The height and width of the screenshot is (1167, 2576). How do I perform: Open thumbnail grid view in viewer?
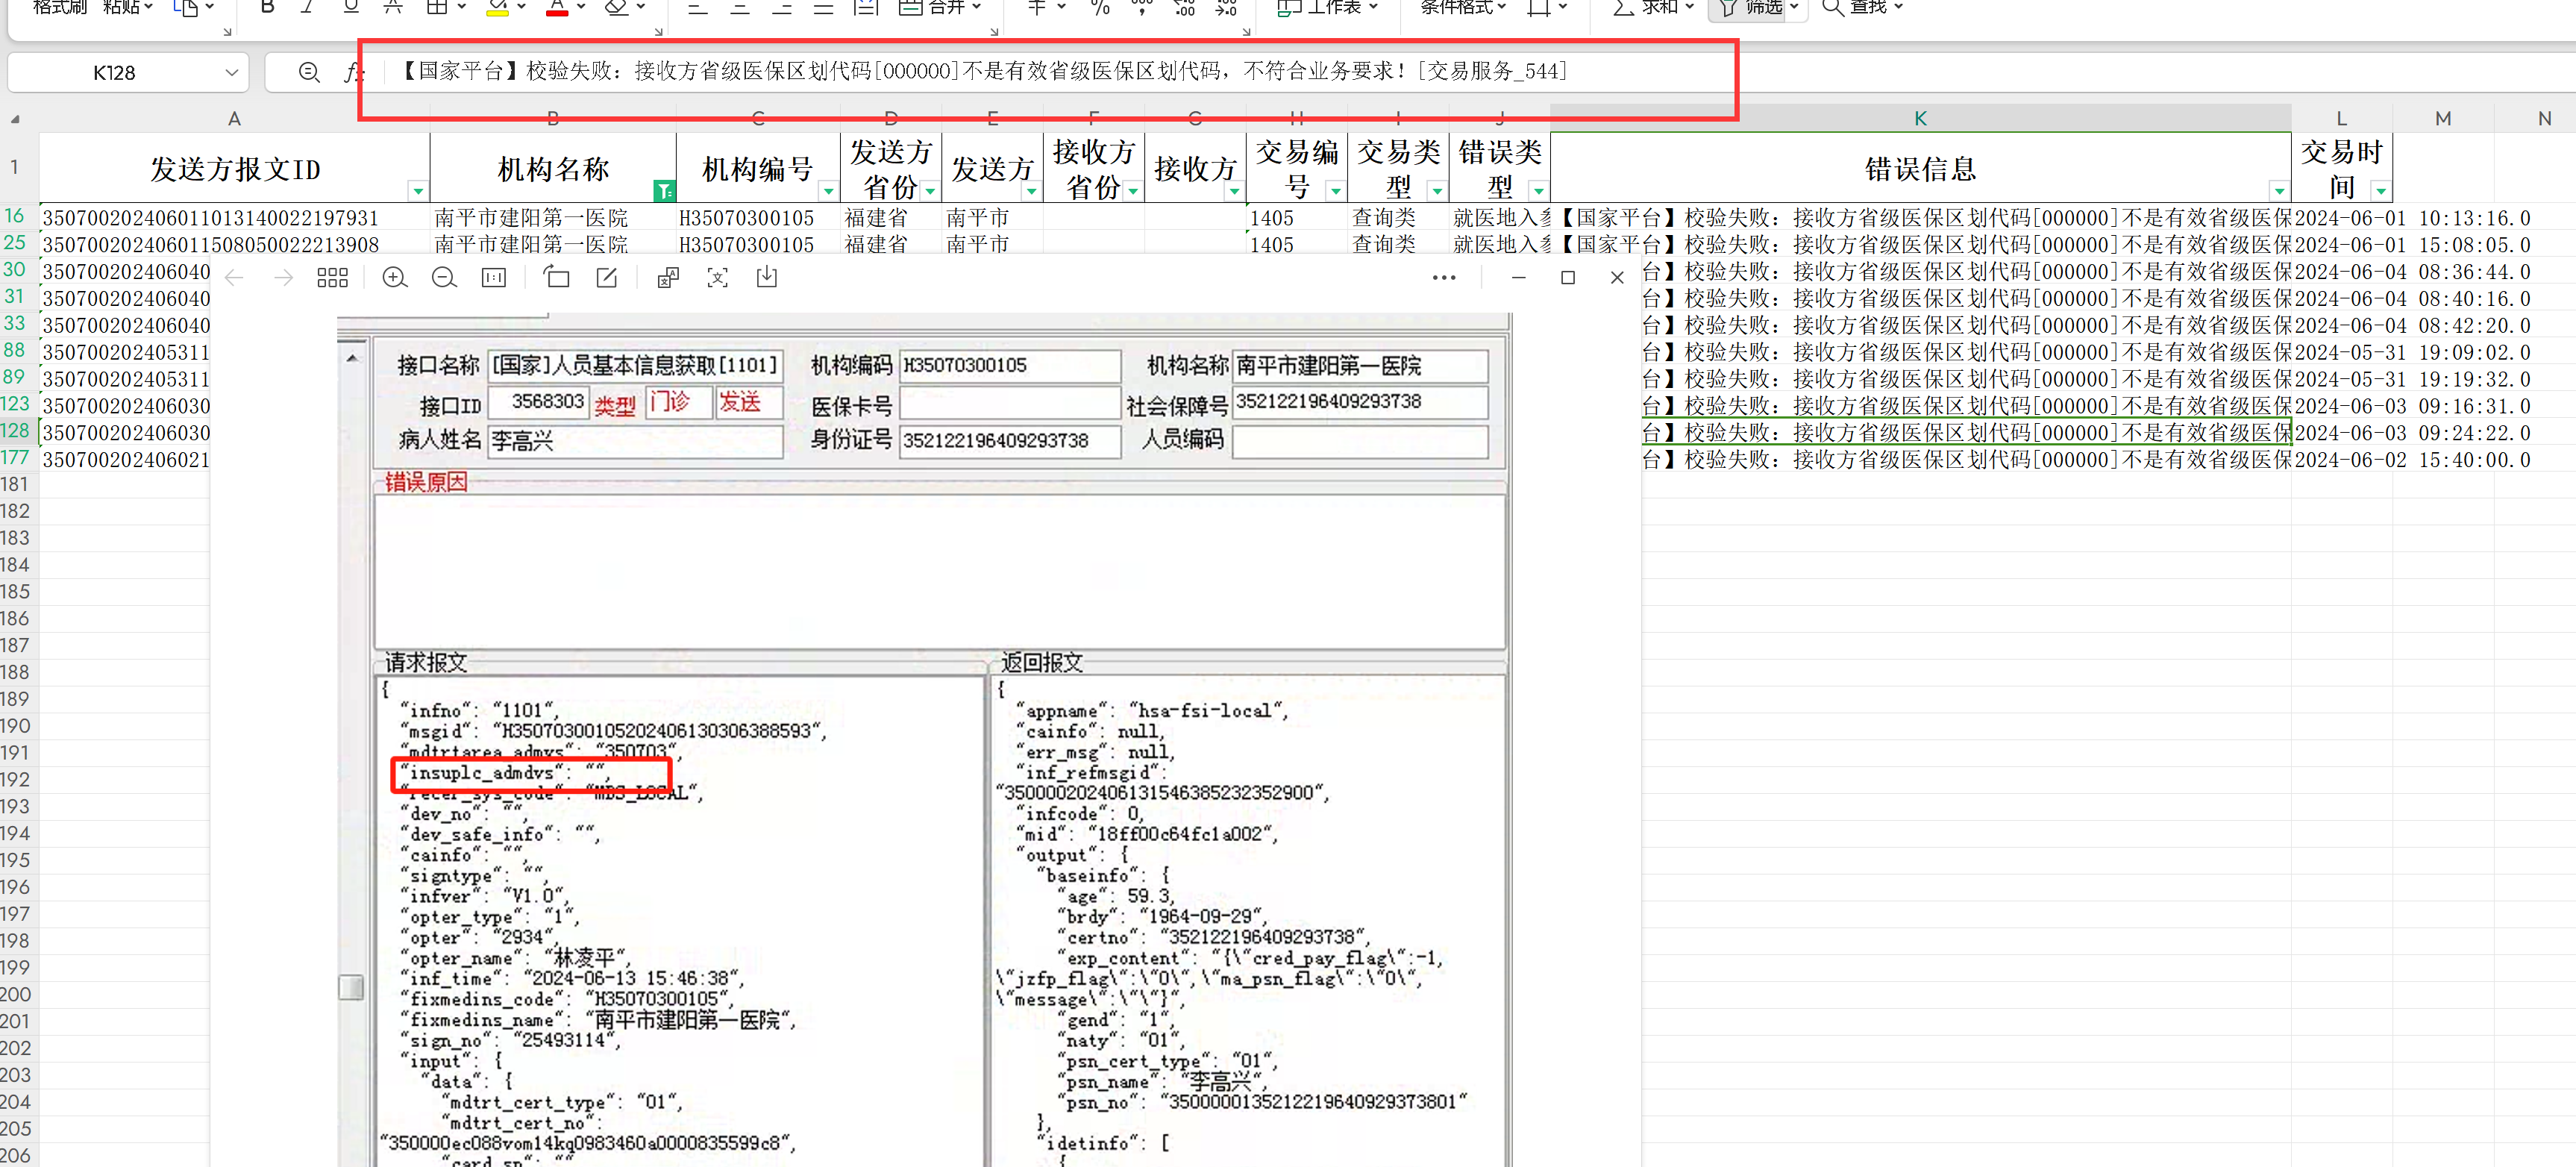(x=332, y=278)
